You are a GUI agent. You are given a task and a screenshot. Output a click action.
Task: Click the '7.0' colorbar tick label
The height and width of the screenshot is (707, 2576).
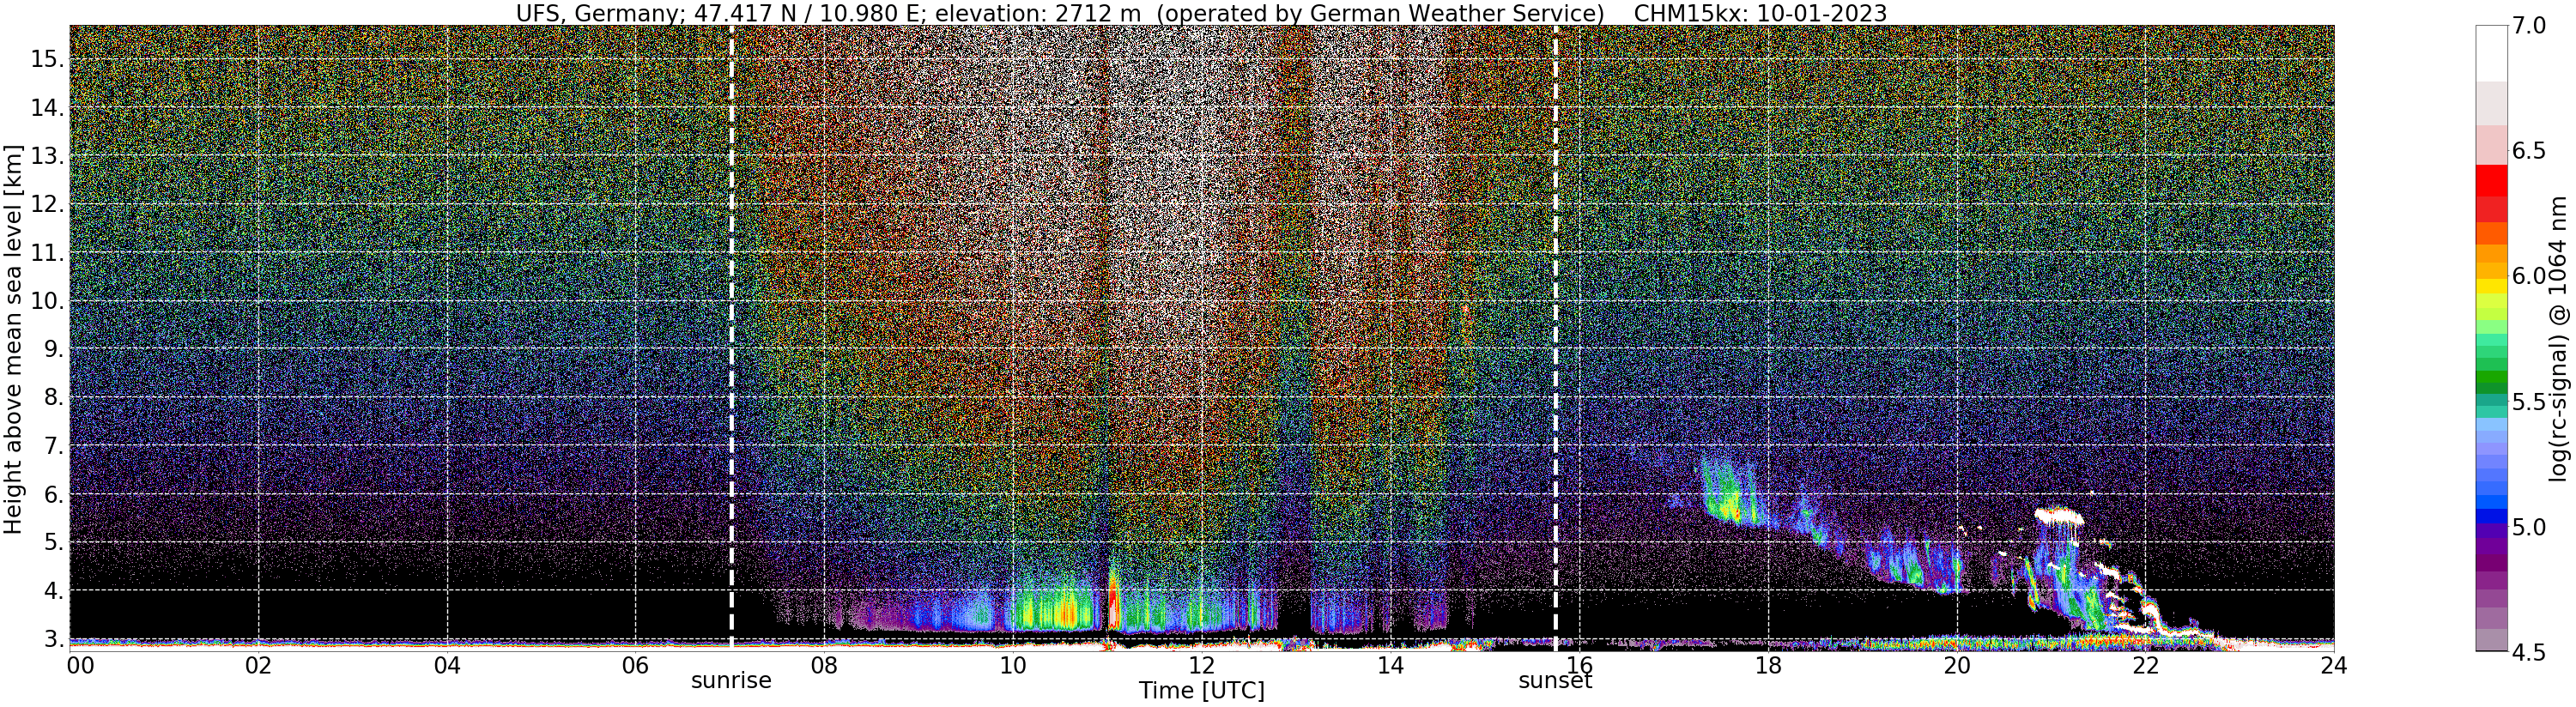click(x=2529, y=26)
